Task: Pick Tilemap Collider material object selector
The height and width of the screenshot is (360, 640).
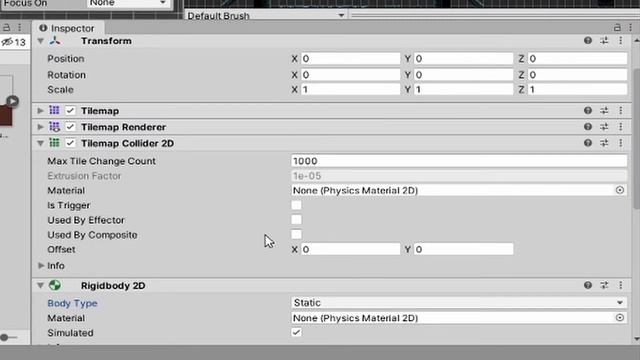Action: pyautogui.click(x=620, y=190)
